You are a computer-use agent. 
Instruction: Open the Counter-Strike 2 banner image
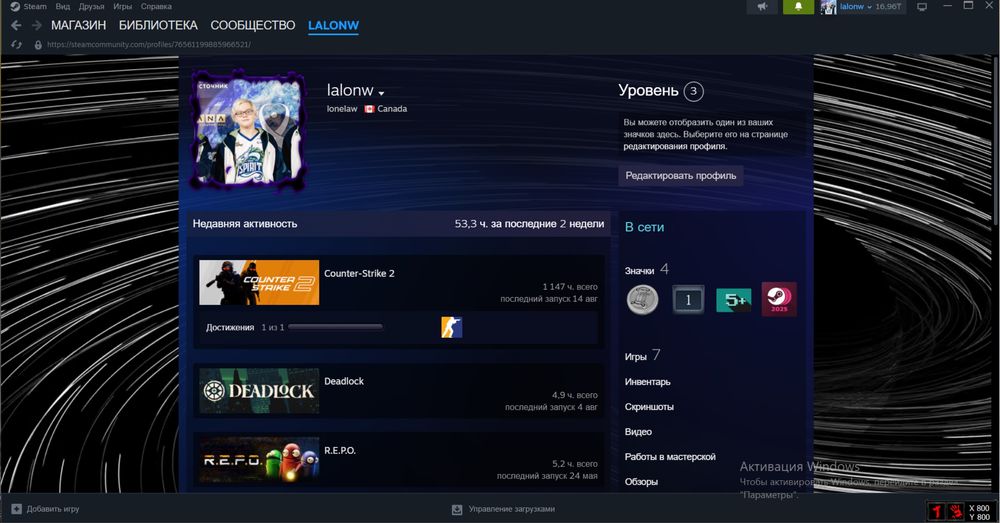pos(259,283)
